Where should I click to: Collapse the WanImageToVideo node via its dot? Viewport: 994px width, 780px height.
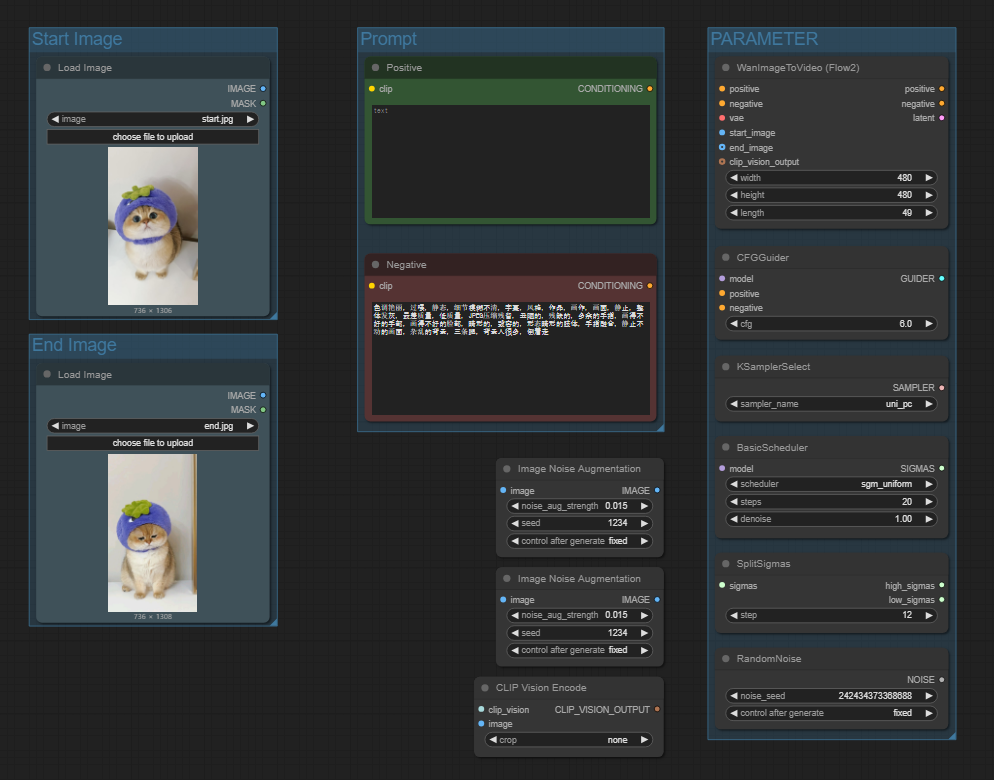click(726, 68)
